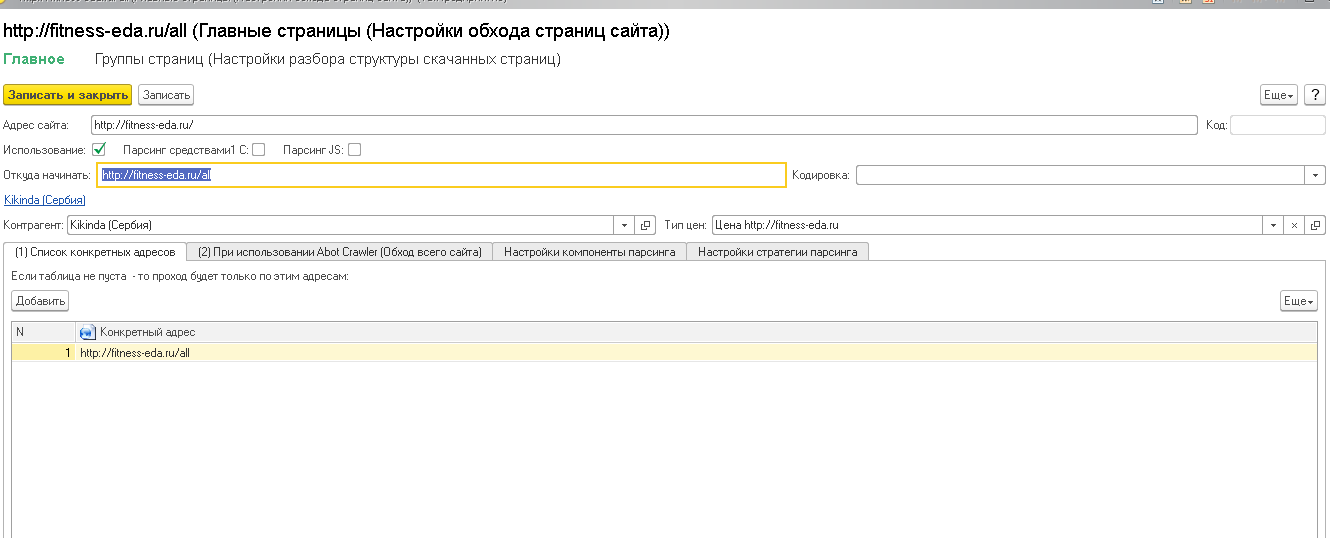The width and height of the screenshot is (1330, 538).
Task: Enable the Парсинг средствами 1С checkbox
Action: (259, 150)
